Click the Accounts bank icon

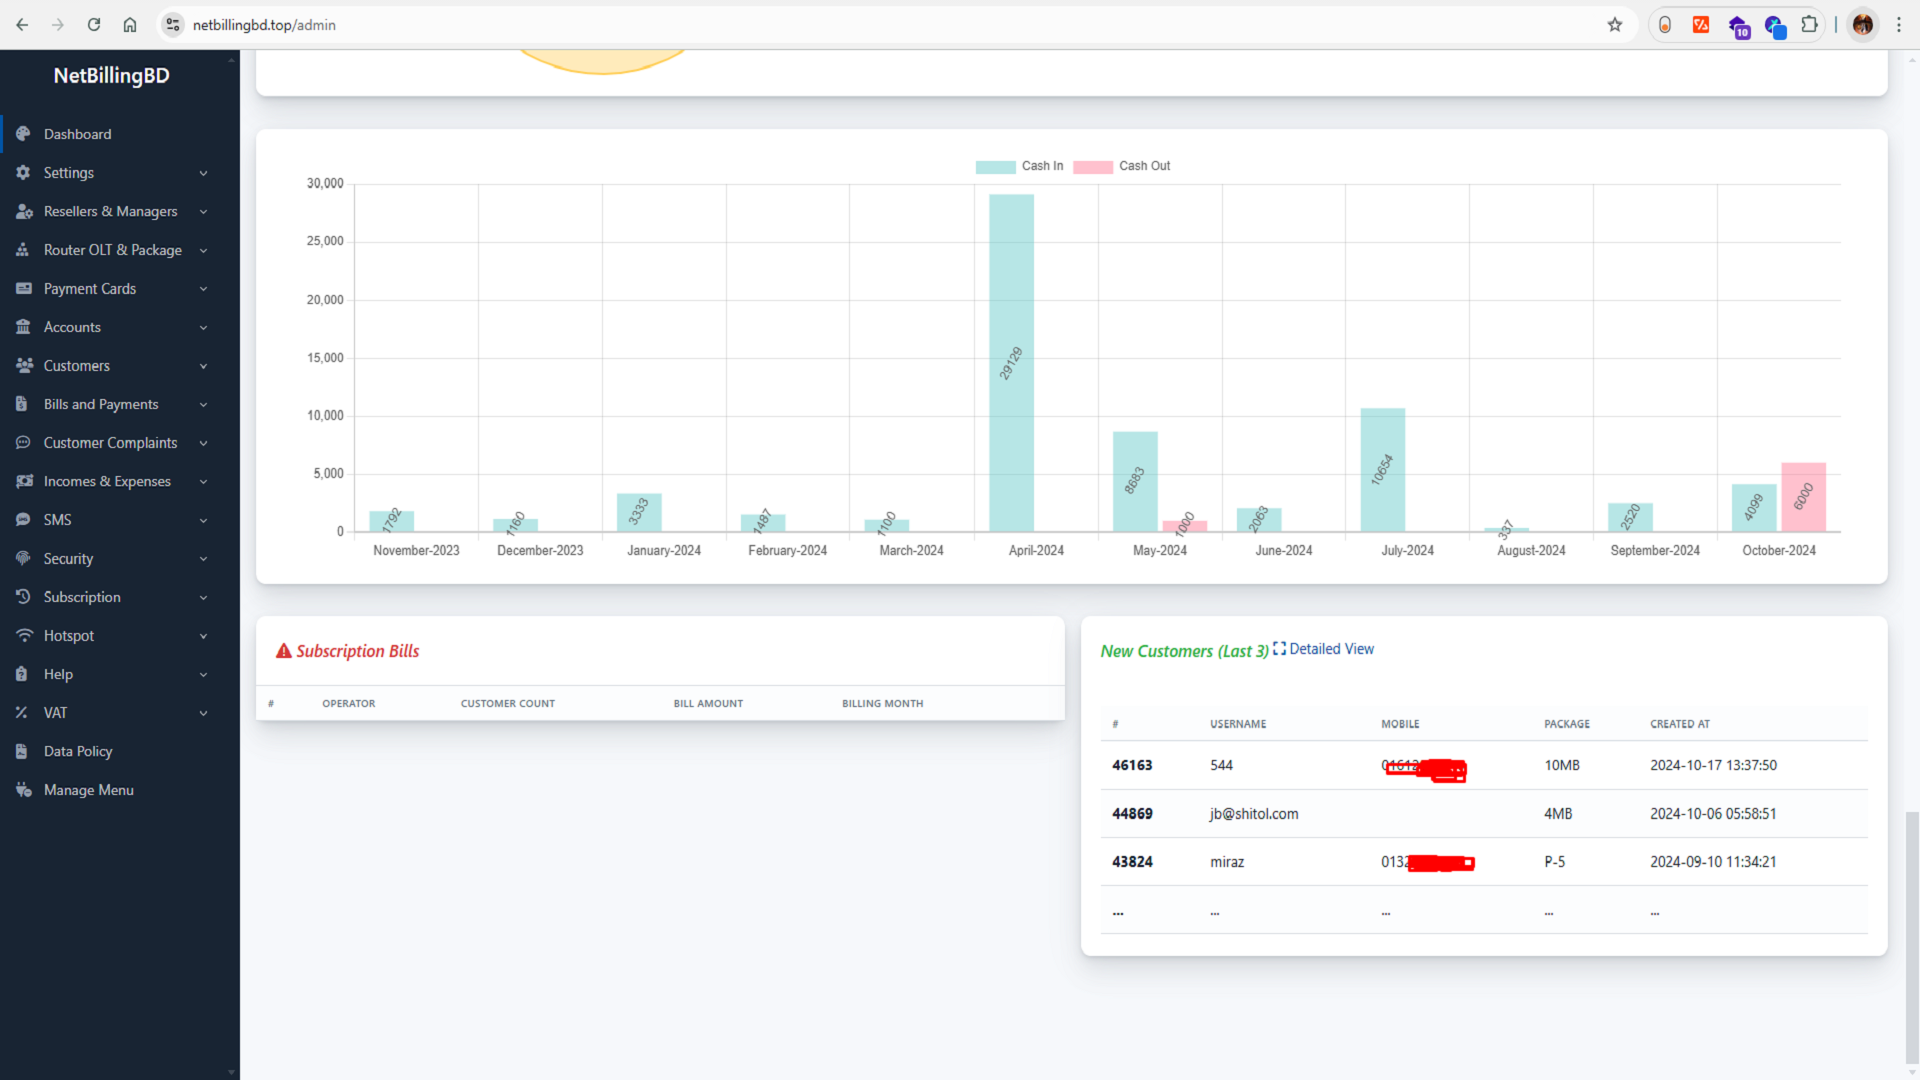coord(23,327)
